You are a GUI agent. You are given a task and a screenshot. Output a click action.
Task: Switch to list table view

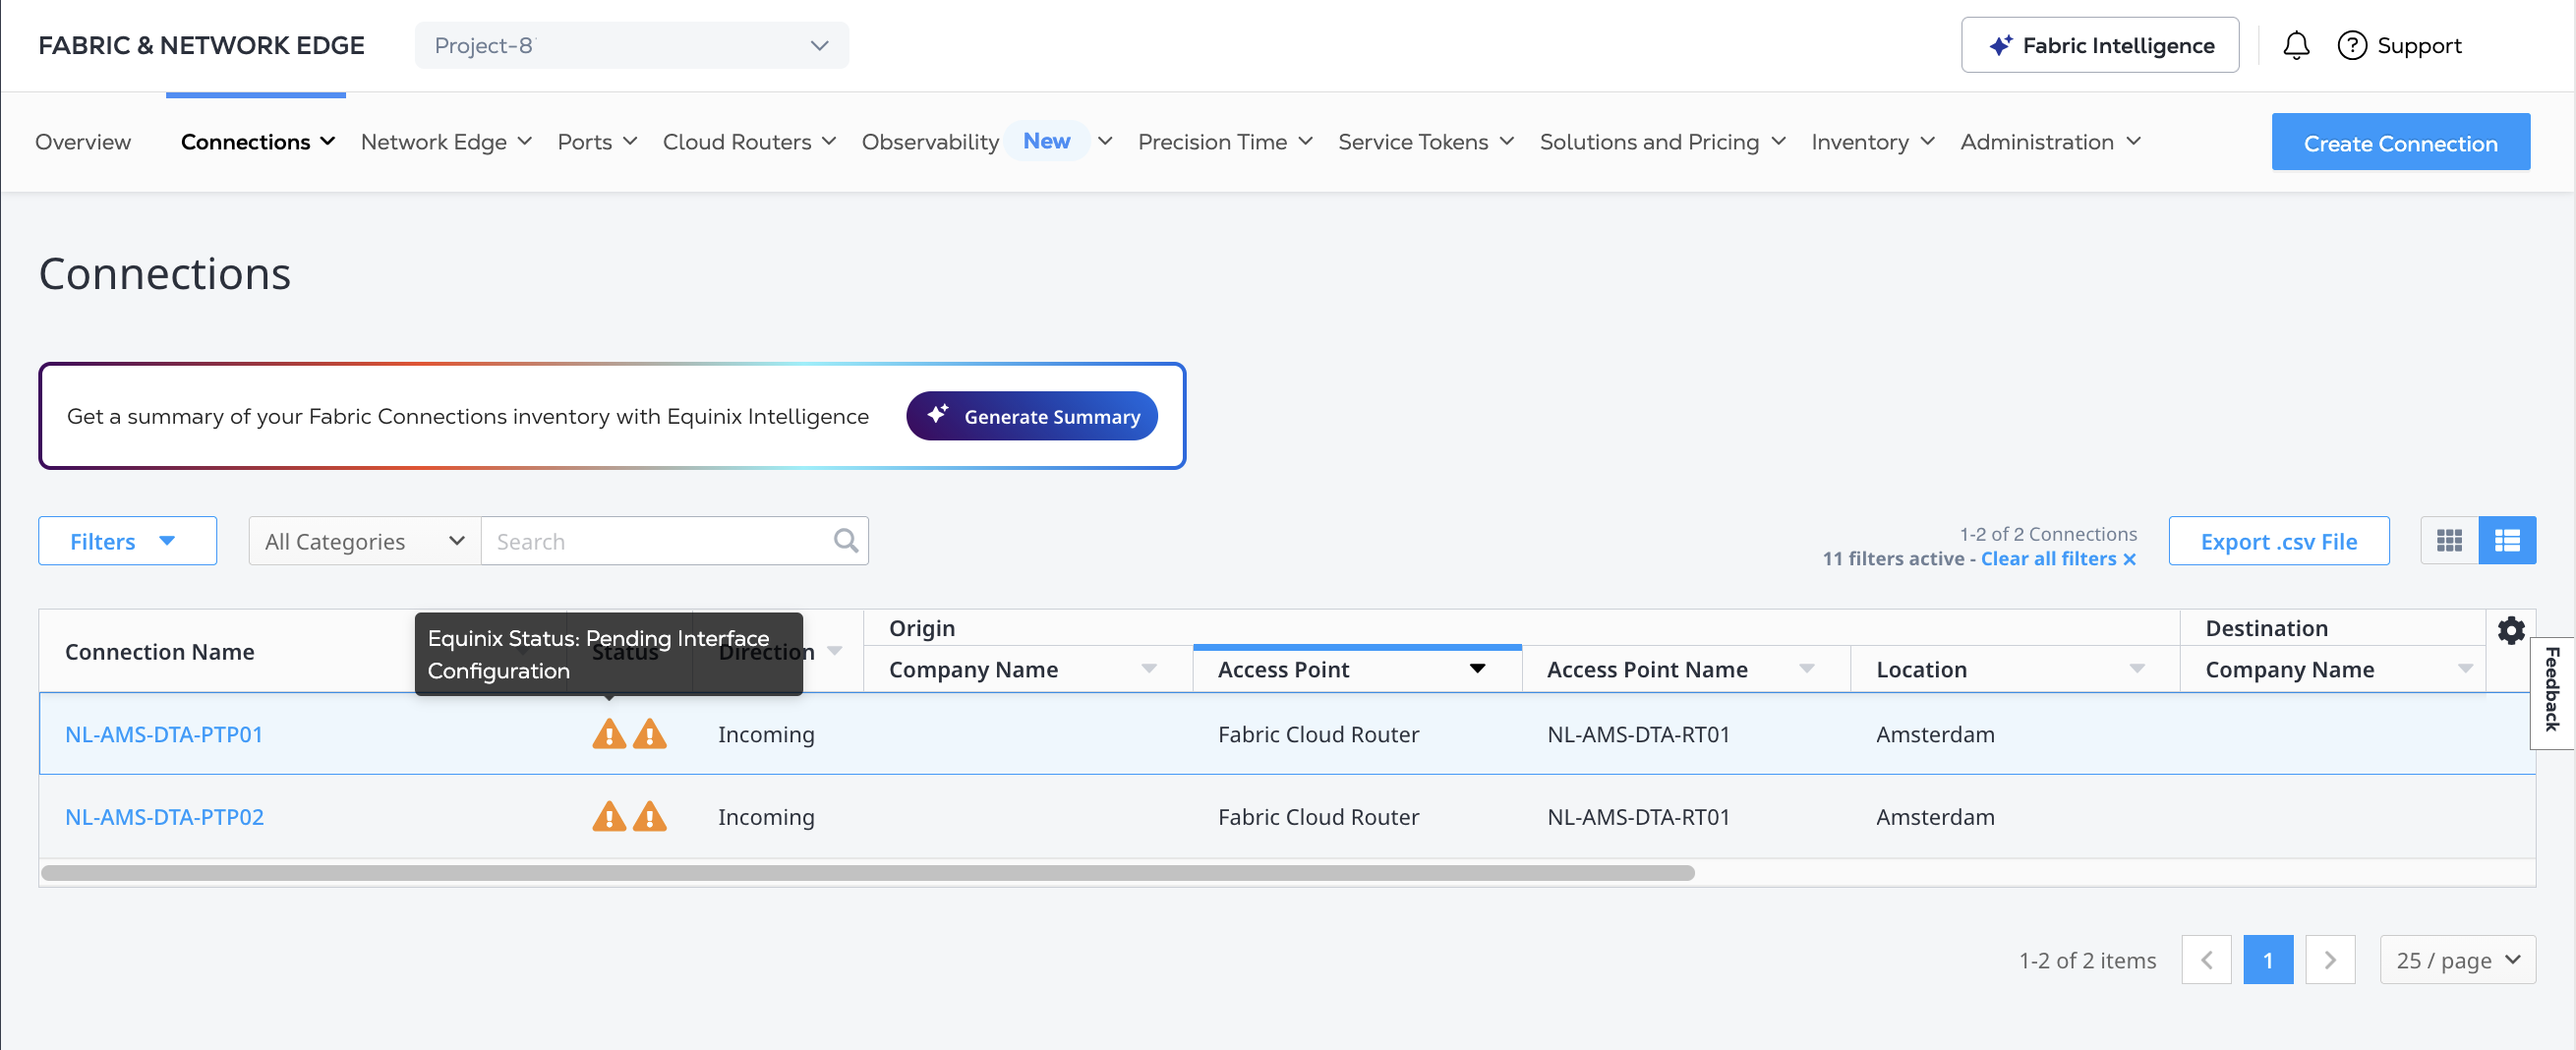pos(2507,541)
